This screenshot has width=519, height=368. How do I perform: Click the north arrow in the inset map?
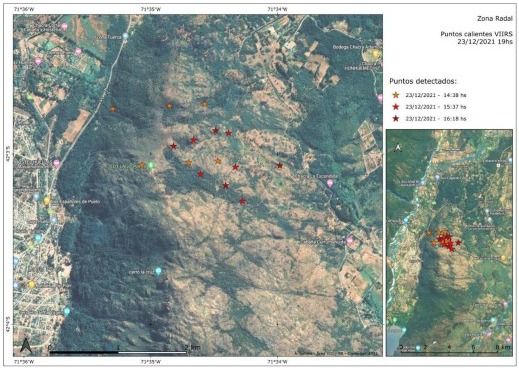coord(398,147)
